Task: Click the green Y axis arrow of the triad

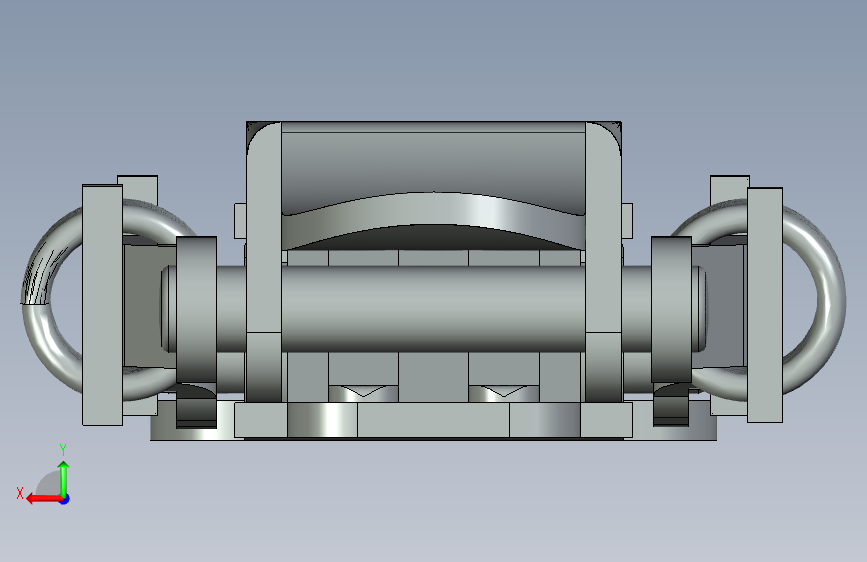Action: 64,478
